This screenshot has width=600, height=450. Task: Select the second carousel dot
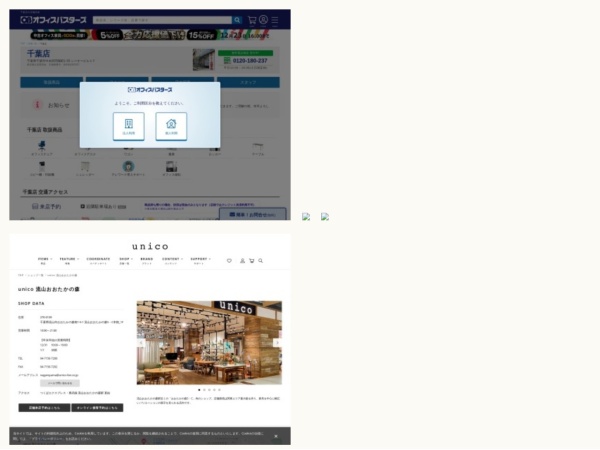(x=204, y=390)
